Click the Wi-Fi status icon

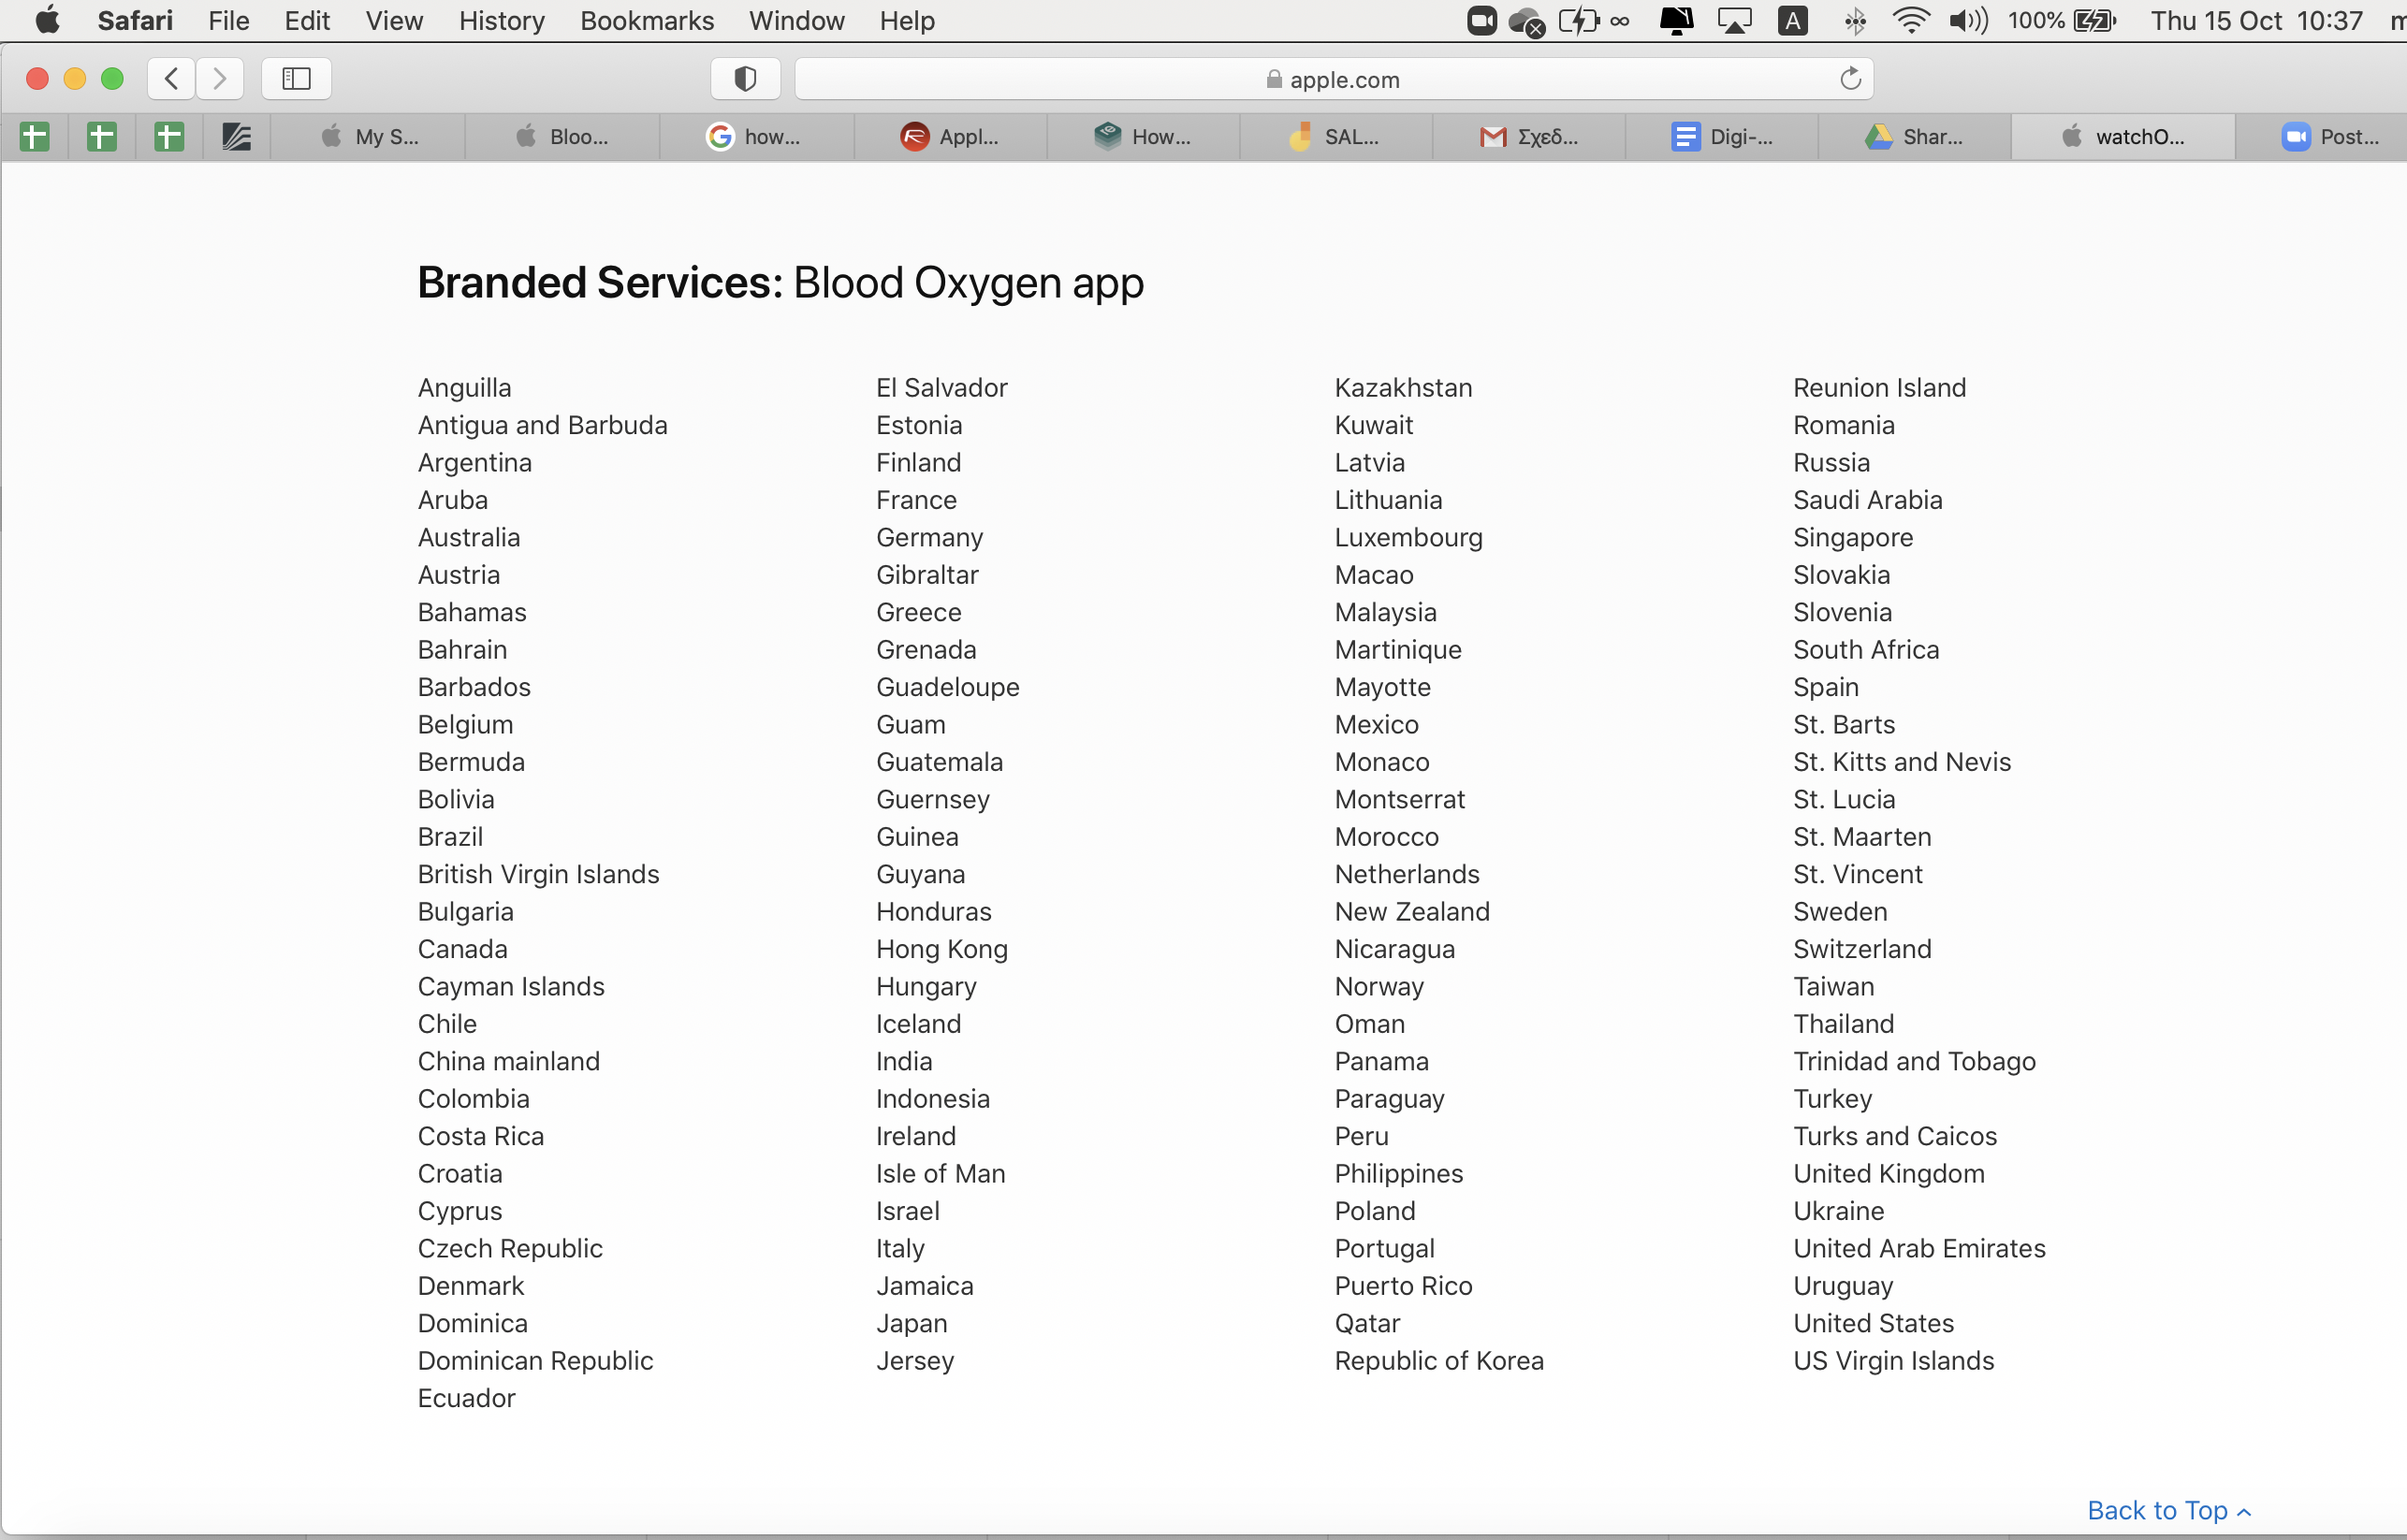[x=1910, y=20]
